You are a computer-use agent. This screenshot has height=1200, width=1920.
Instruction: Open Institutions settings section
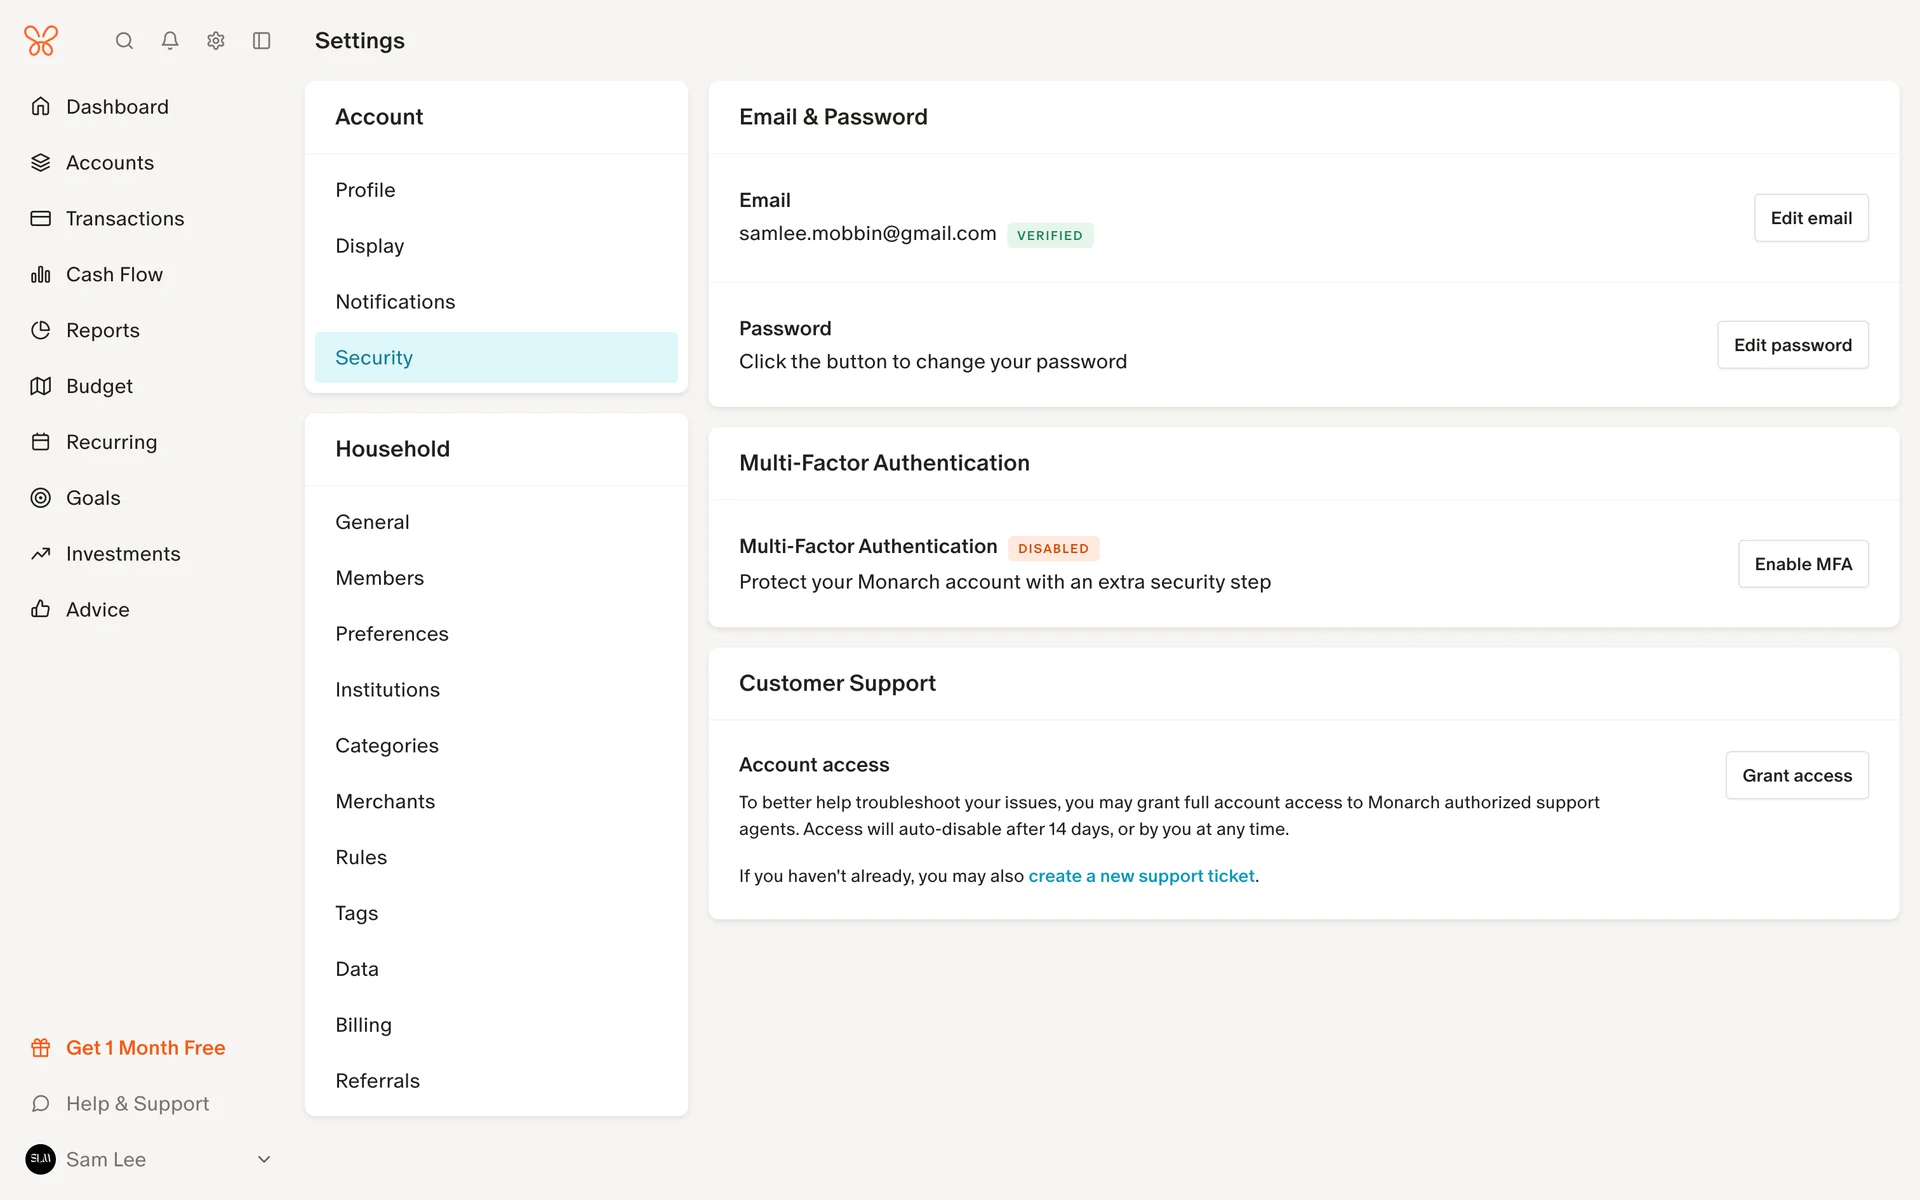pos(387,690)
